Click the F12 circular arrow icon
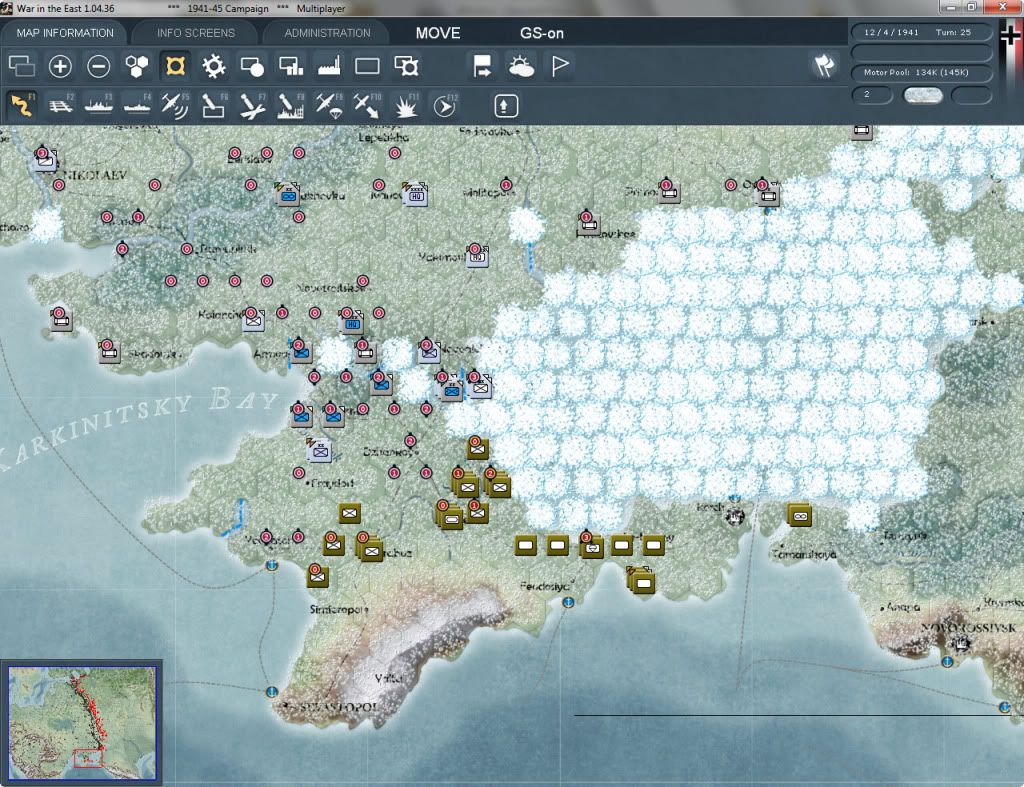The height and width of the screenshot is (787, 1024). pyautogui.click(x=445, y=105)
